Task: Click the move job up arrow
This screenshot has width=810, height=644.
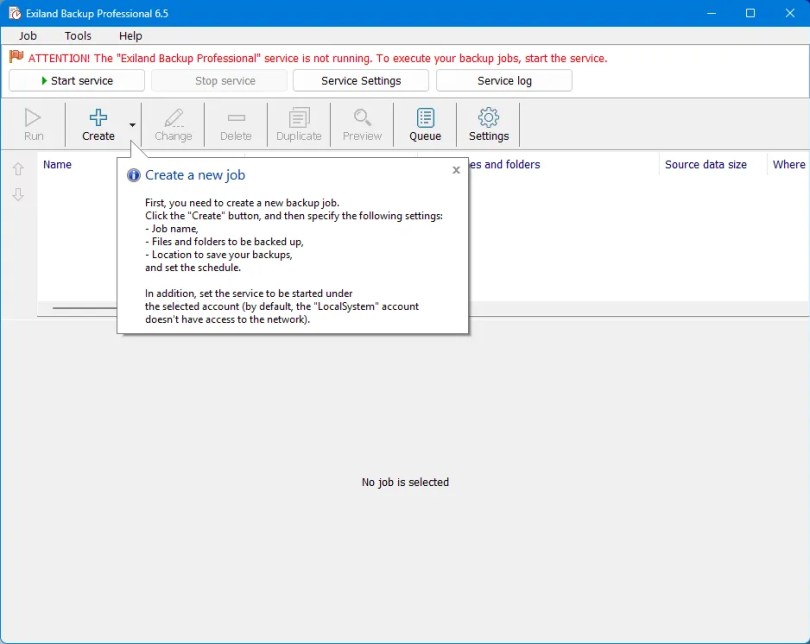Action: click(x=17, y=169)
